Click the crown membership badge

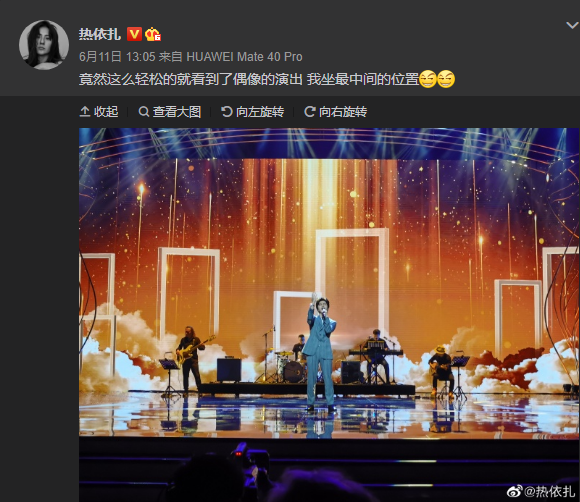tap(152, 34)
